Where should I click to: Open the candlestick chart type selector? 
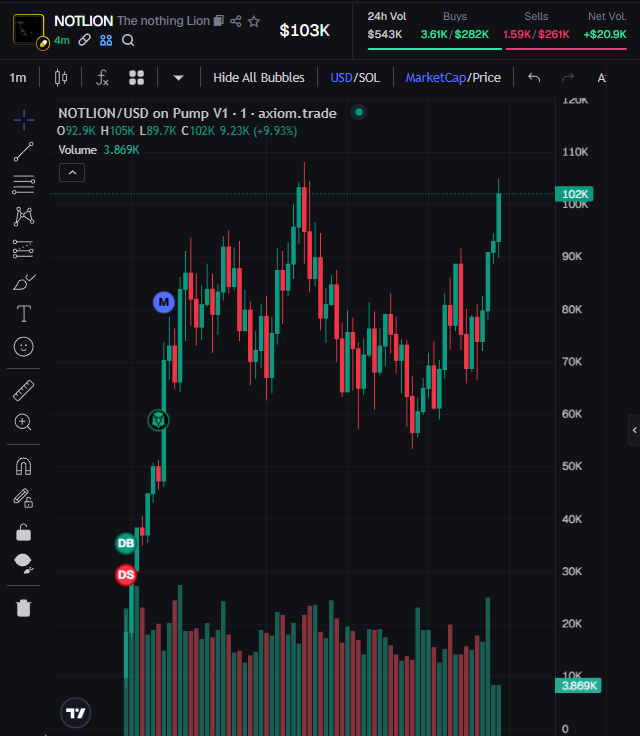point(61,77)
